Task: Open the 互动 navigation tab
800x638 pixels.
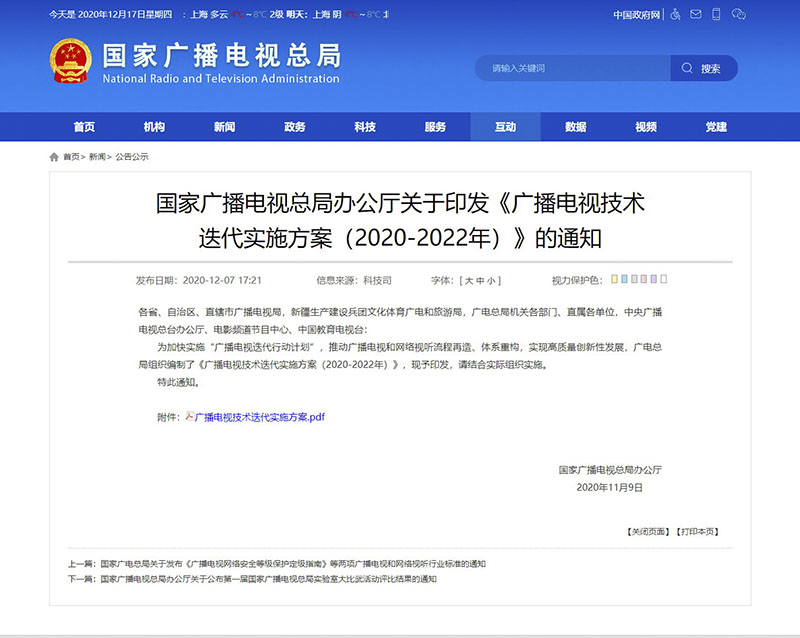Action: click(x=505, y=127)
